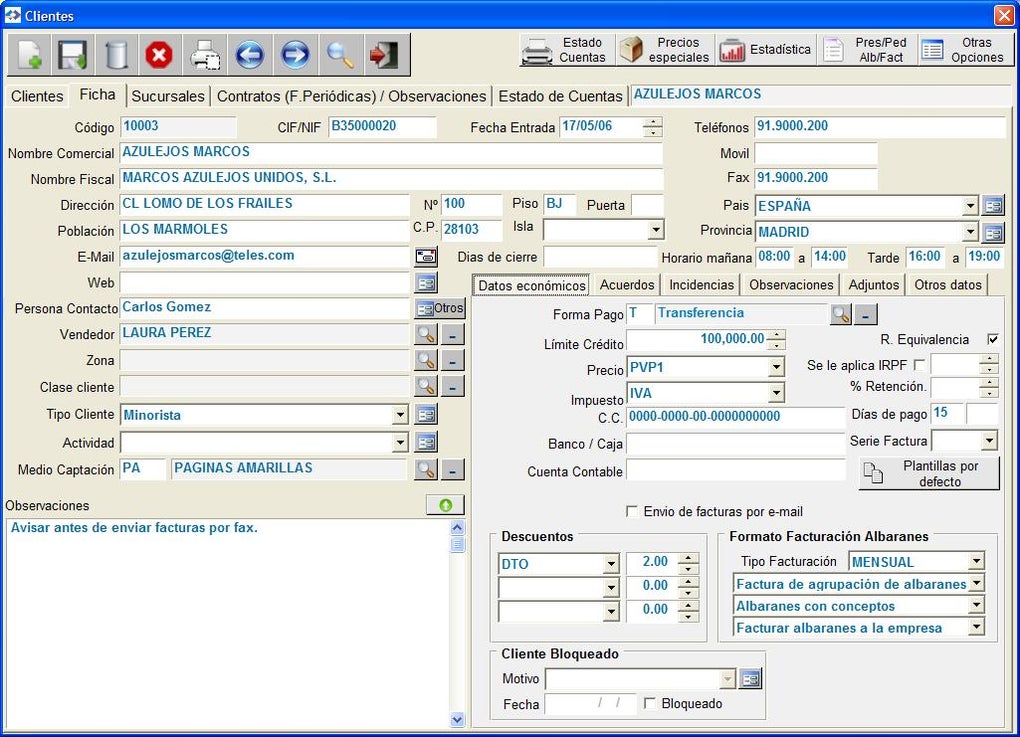Expand the Impuesto IVA dropdown
1020x737 pixels.
tap(776, 393)
